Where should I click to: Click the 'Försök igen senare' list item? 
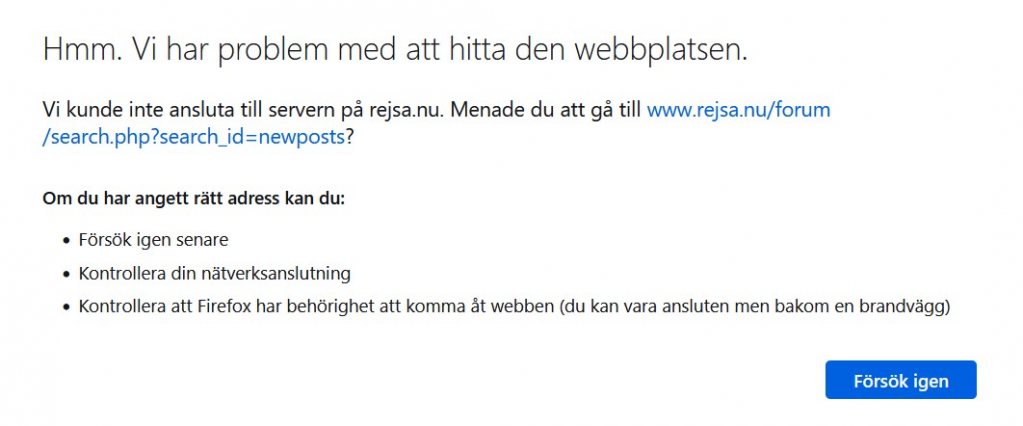(x=153, y=240)
